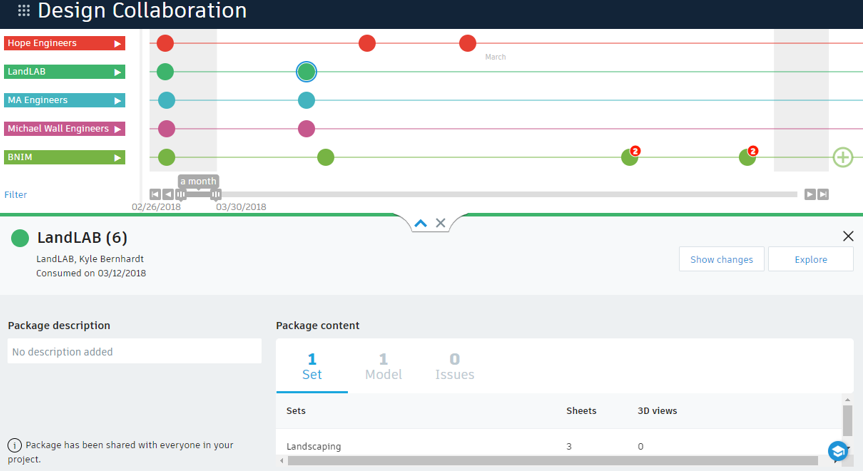Expand the LandLAB team arrow
Image resolution: width=863 pixels, height=471 pixels.
click(x=117, y=72)
